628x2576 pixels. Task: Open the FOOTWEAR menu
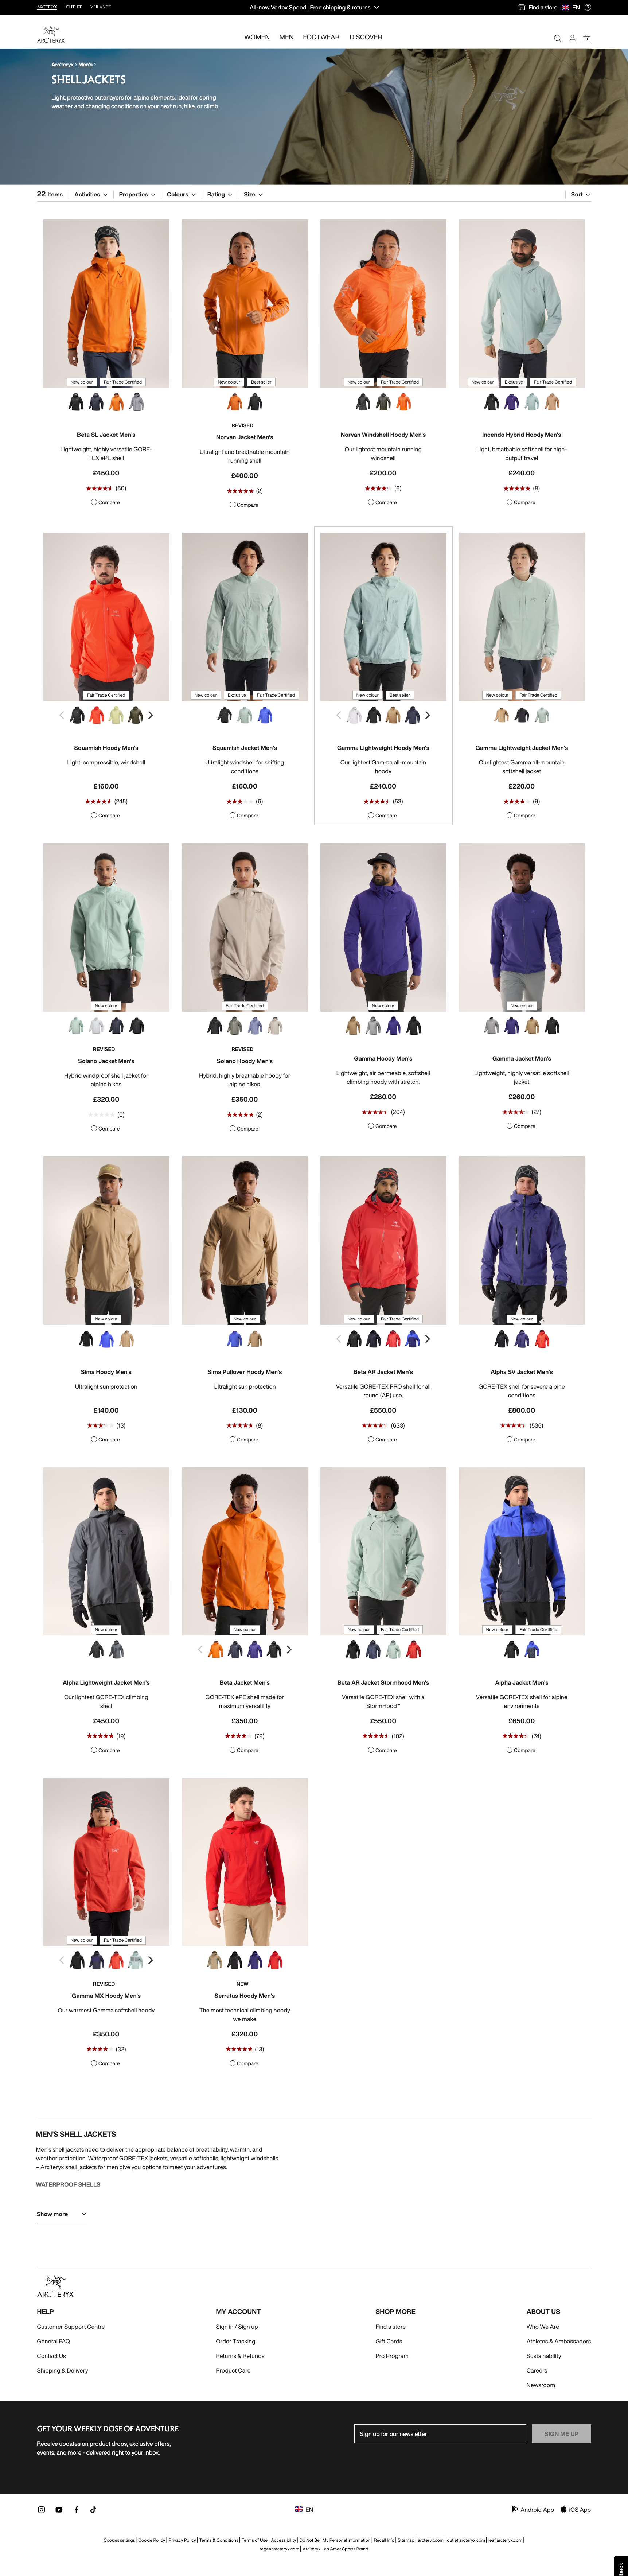point(321,37)
